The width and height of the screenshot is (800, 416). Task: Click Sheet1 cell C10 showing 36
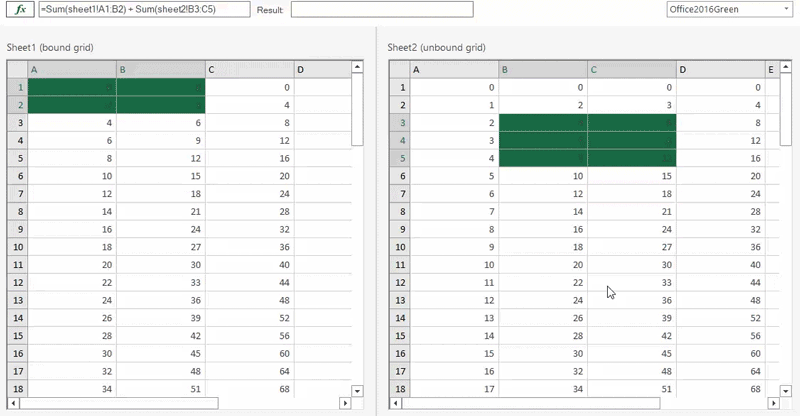click(249, 247)
